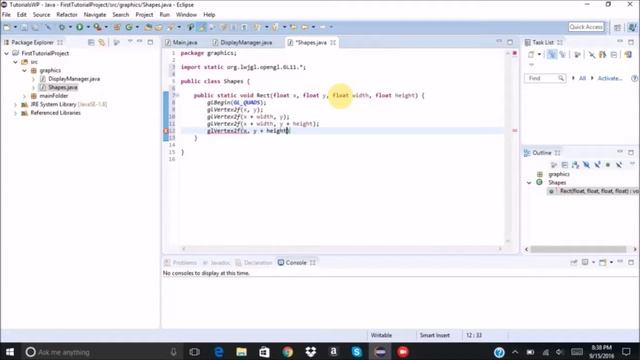Viewport: 640px width, 360px height.
Task: Click the Search flashlight toolbar icon
Action: click(171, 27)
